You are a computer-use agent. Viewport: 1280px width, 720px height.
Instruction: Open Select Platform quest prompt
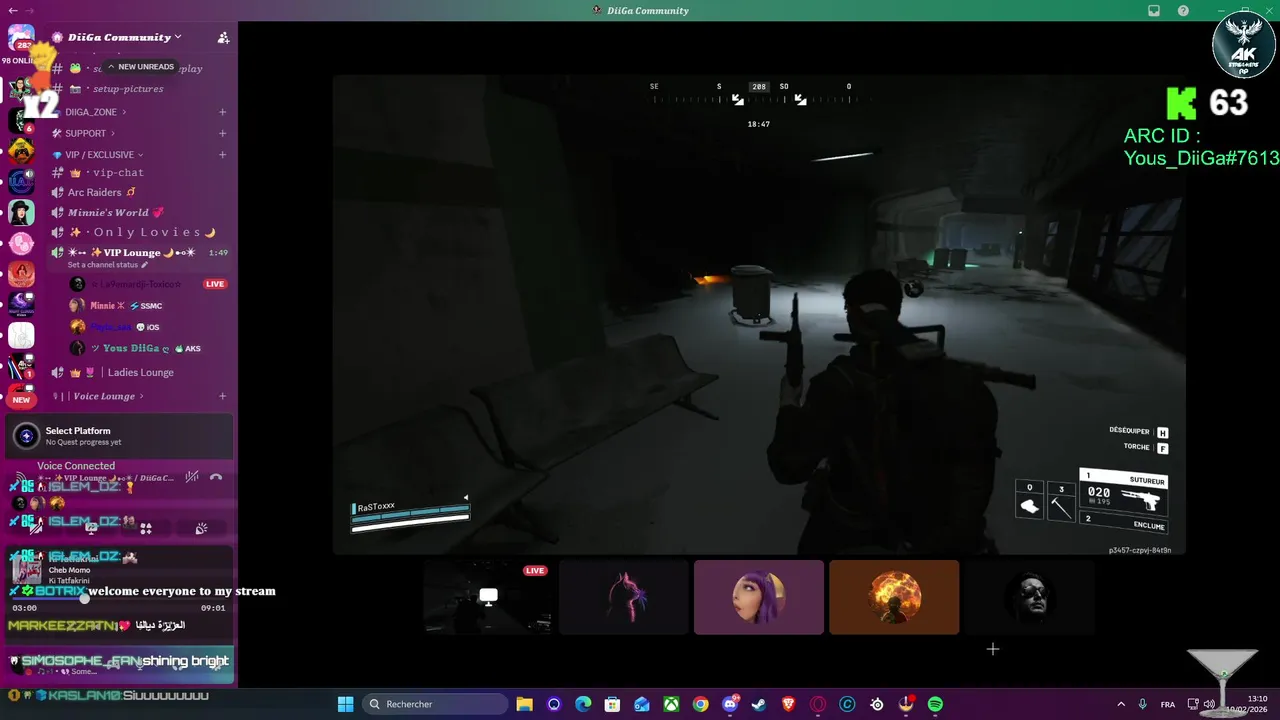click(x=120, y=436)
